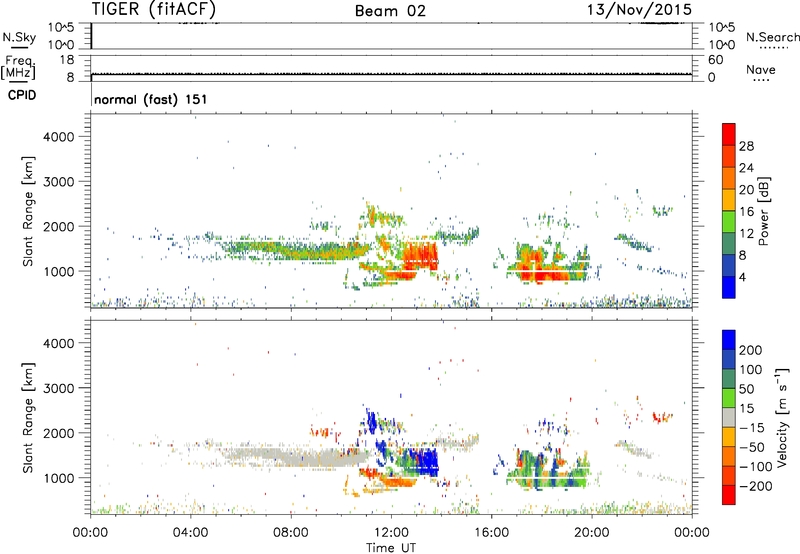Click the '28' power colorbar value
Image resolution: width=800 pixels, height=554 pixels.
(746, 146)
